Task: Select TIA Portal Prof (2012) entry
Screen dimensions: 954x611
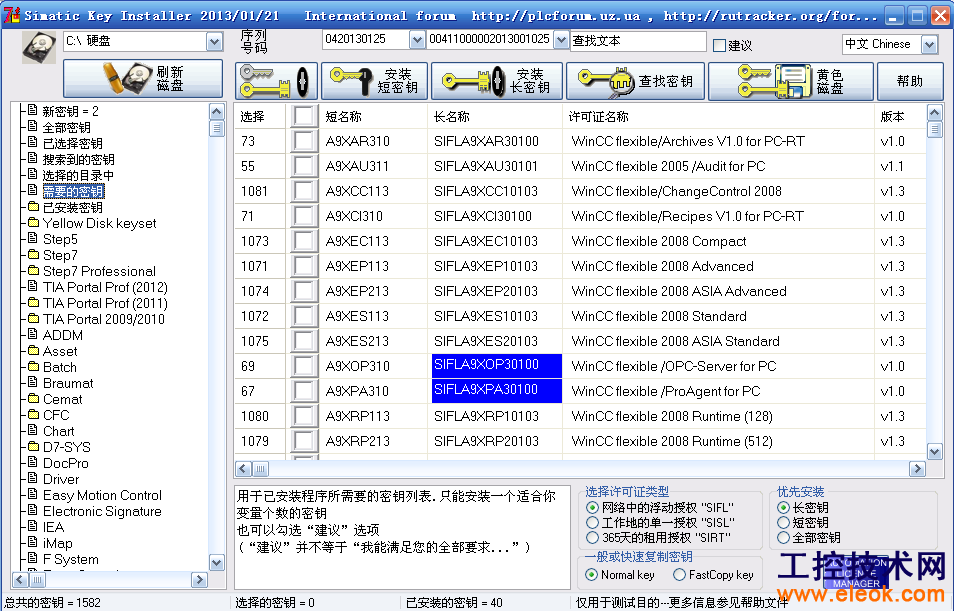Action: pyautogui.click(x=105, y=287)
